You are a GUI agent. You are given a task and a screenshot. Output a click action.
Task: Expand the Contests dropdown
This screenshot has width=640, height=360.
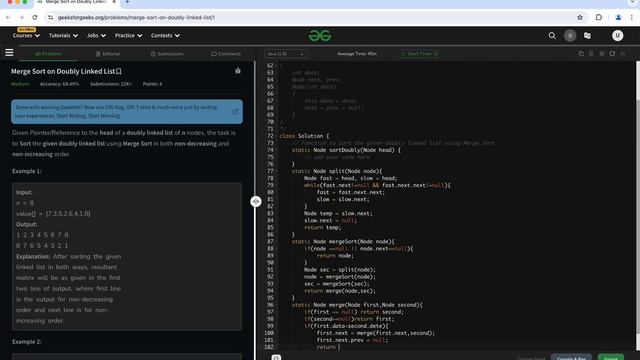pos(165,36)
